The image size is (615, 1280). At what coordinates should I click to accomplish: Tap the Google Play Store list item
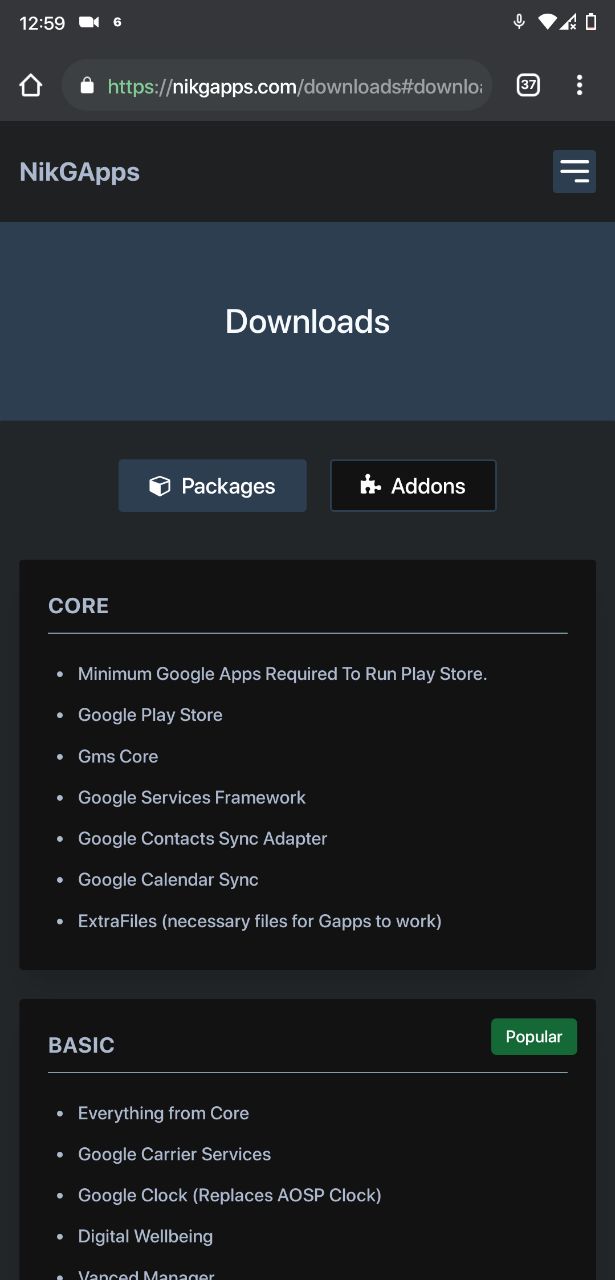click(x=150, y=715)
